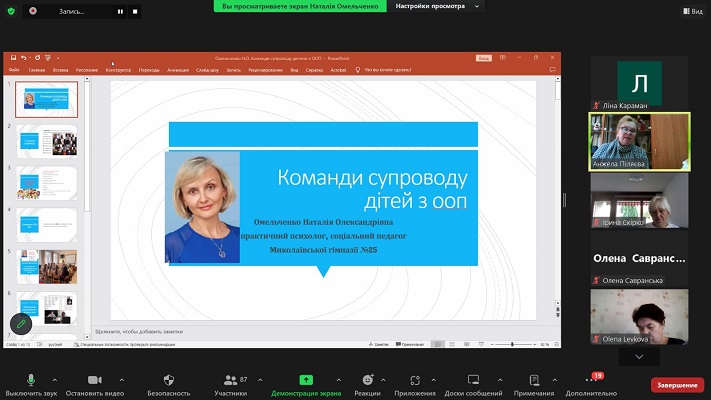The image size is (711, 400).
Task: Pause the recording in the top bar
Action: (x=120, y=11)
